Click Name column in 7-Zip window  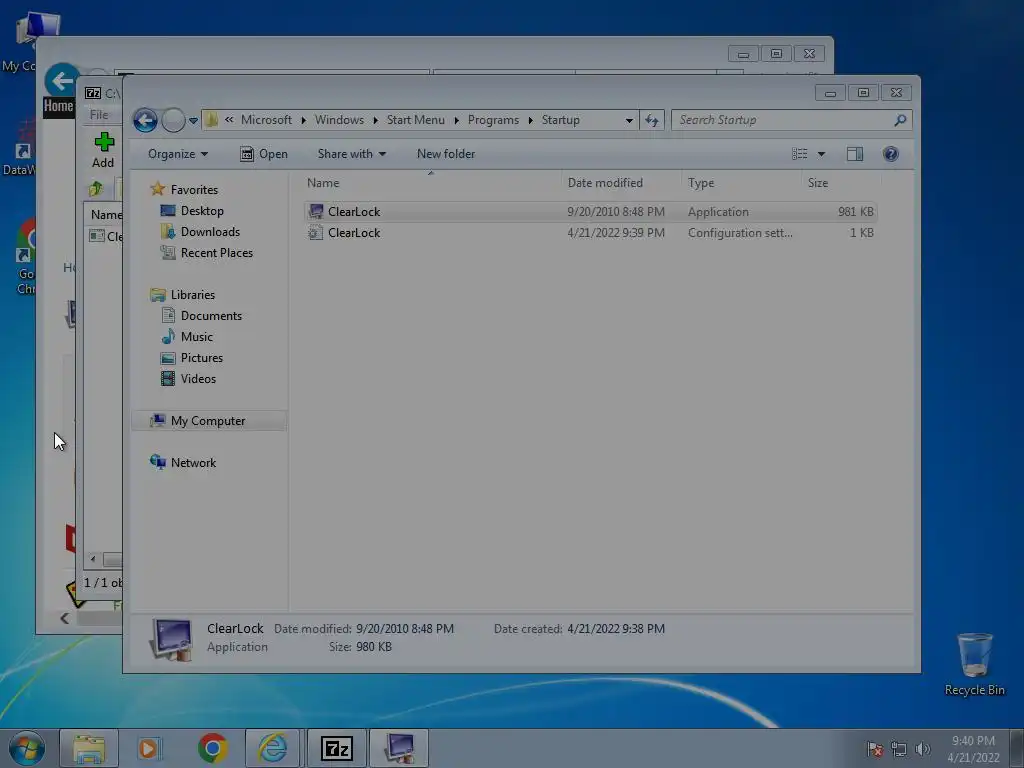pyautogui.click(x=106, y=215)
